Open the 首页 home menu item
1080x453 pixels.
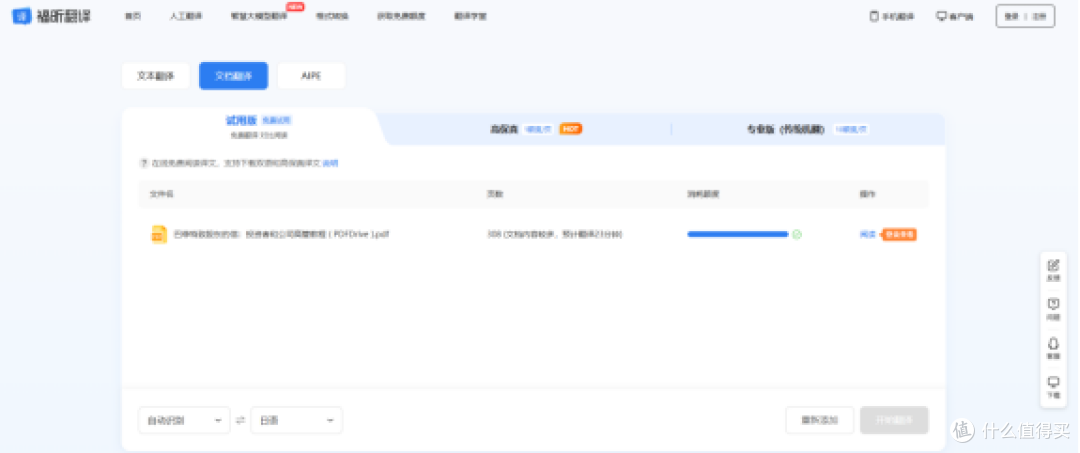coord(133,16)
